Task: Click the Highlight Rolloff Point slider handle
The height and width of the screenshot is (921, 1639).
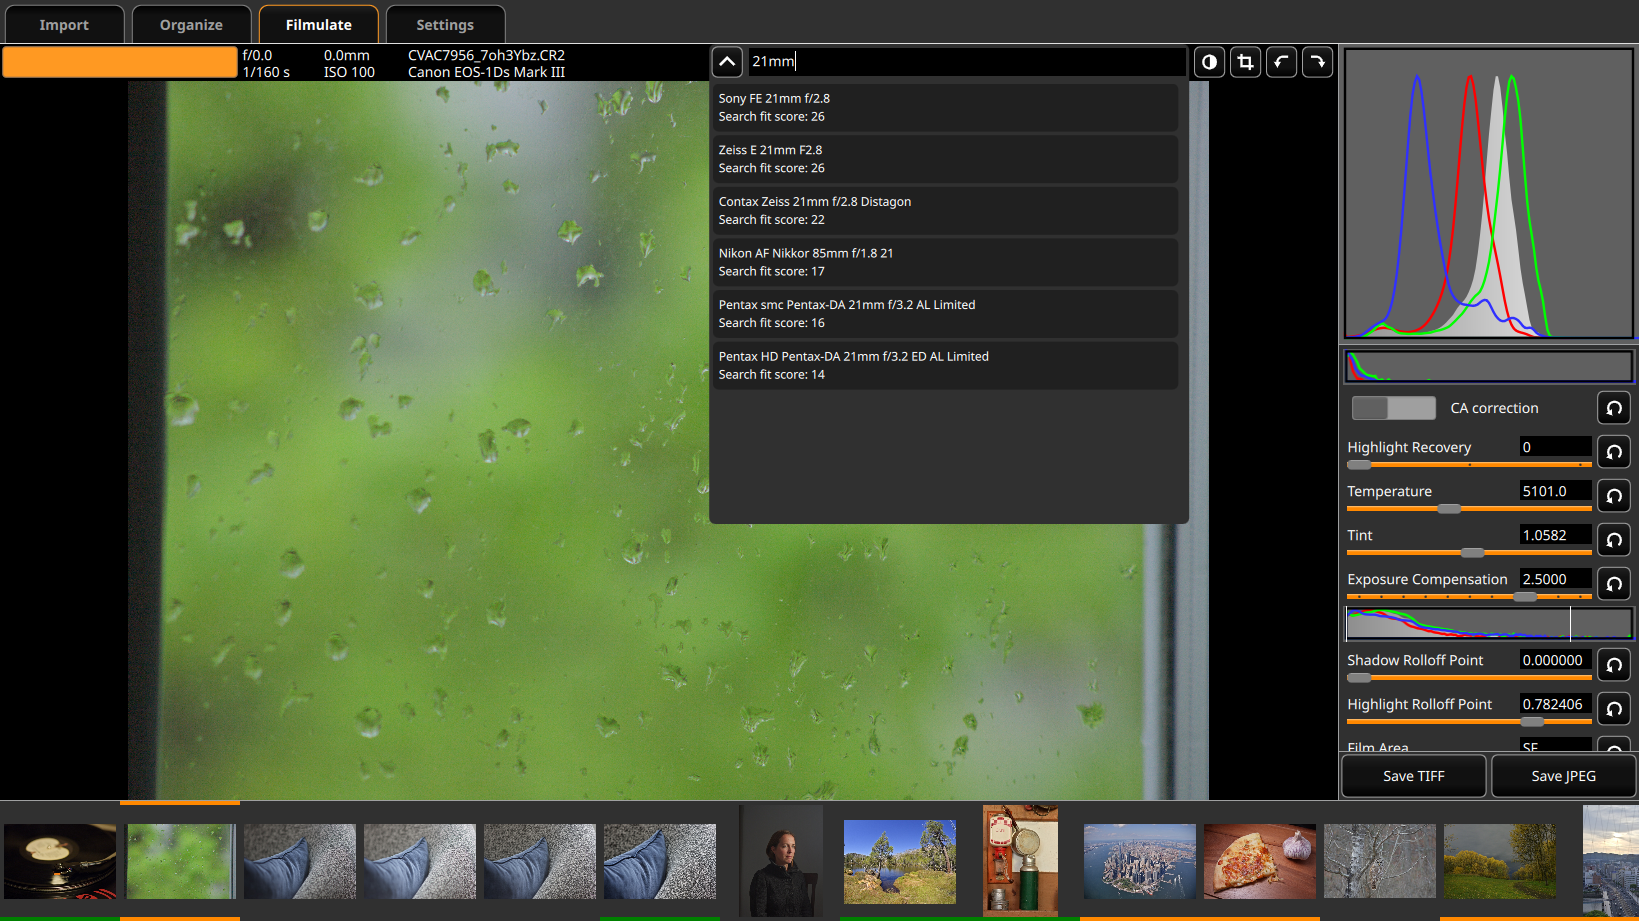Action: [x=1532, y=721]
